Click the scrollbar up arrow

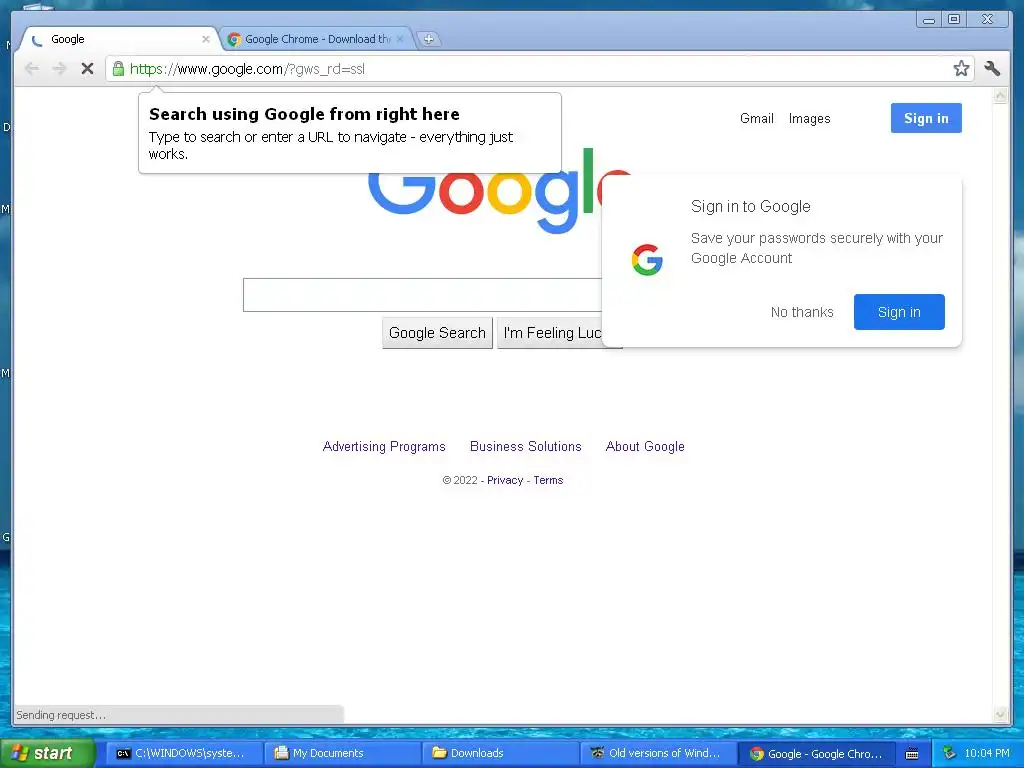coord(1000,96)
